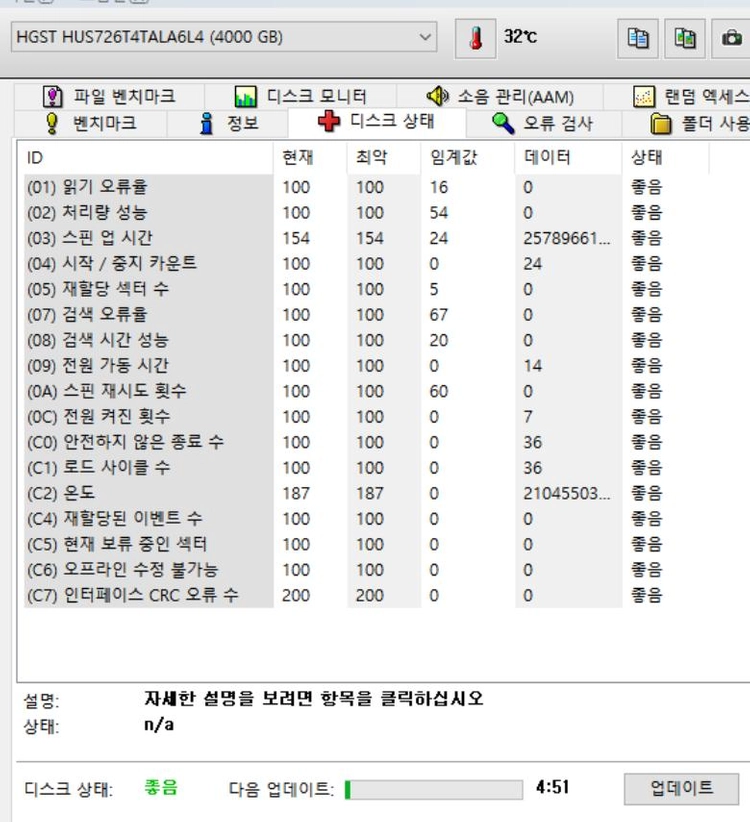The width and height of the screenshot is (750, 822).
Task: Click the yellow lightbulb benchmark icon
Action: pos(52,123)
